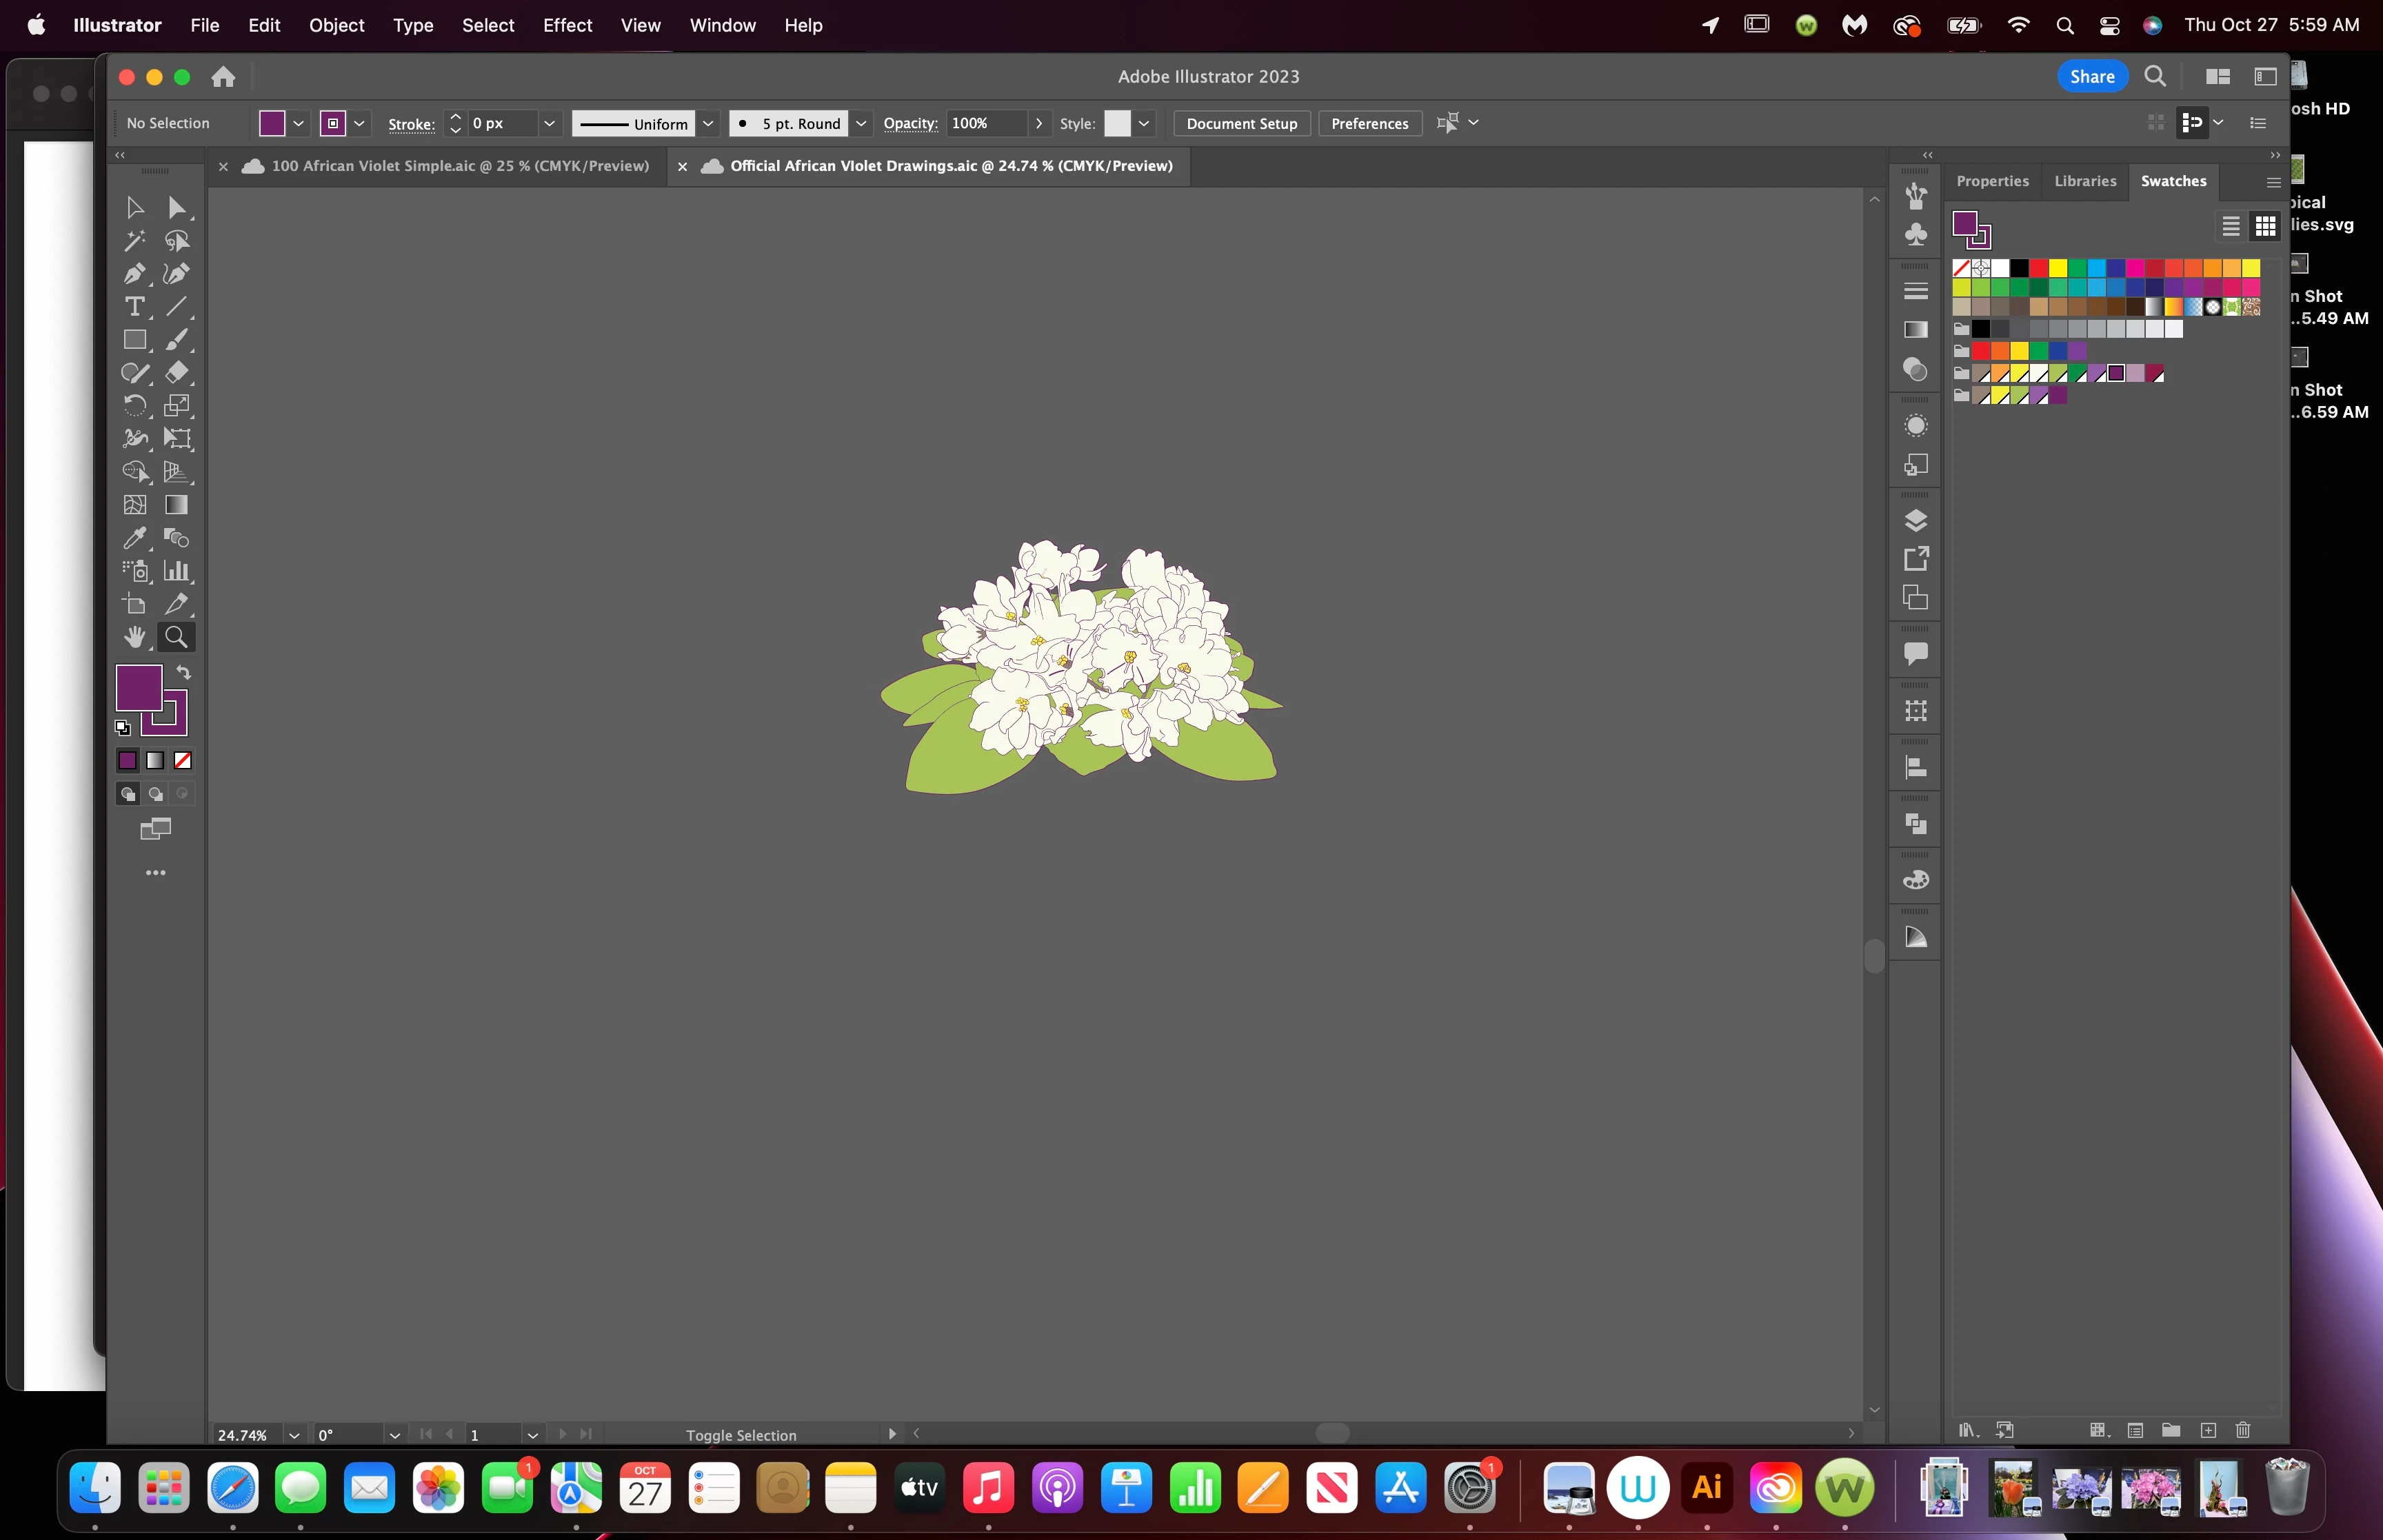Switch to 100 African Violet Simple.aic tab
Viewport: 2383px width, 1540px height.
point(460,166)
